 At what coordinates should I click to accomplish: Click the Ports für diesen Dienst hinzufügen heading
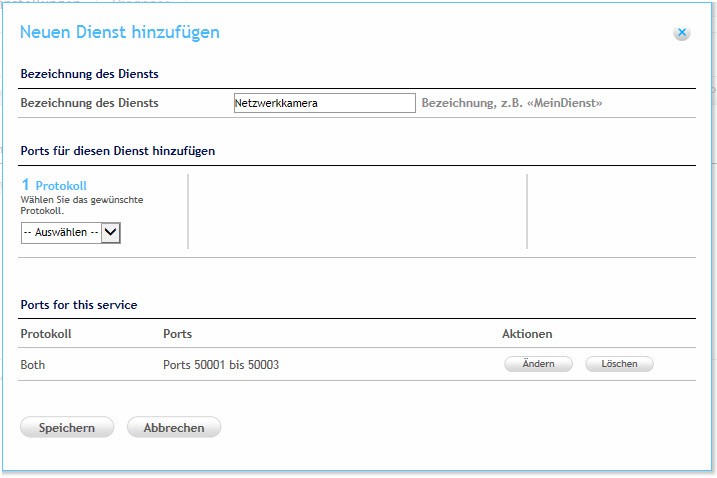click(118, 151)
